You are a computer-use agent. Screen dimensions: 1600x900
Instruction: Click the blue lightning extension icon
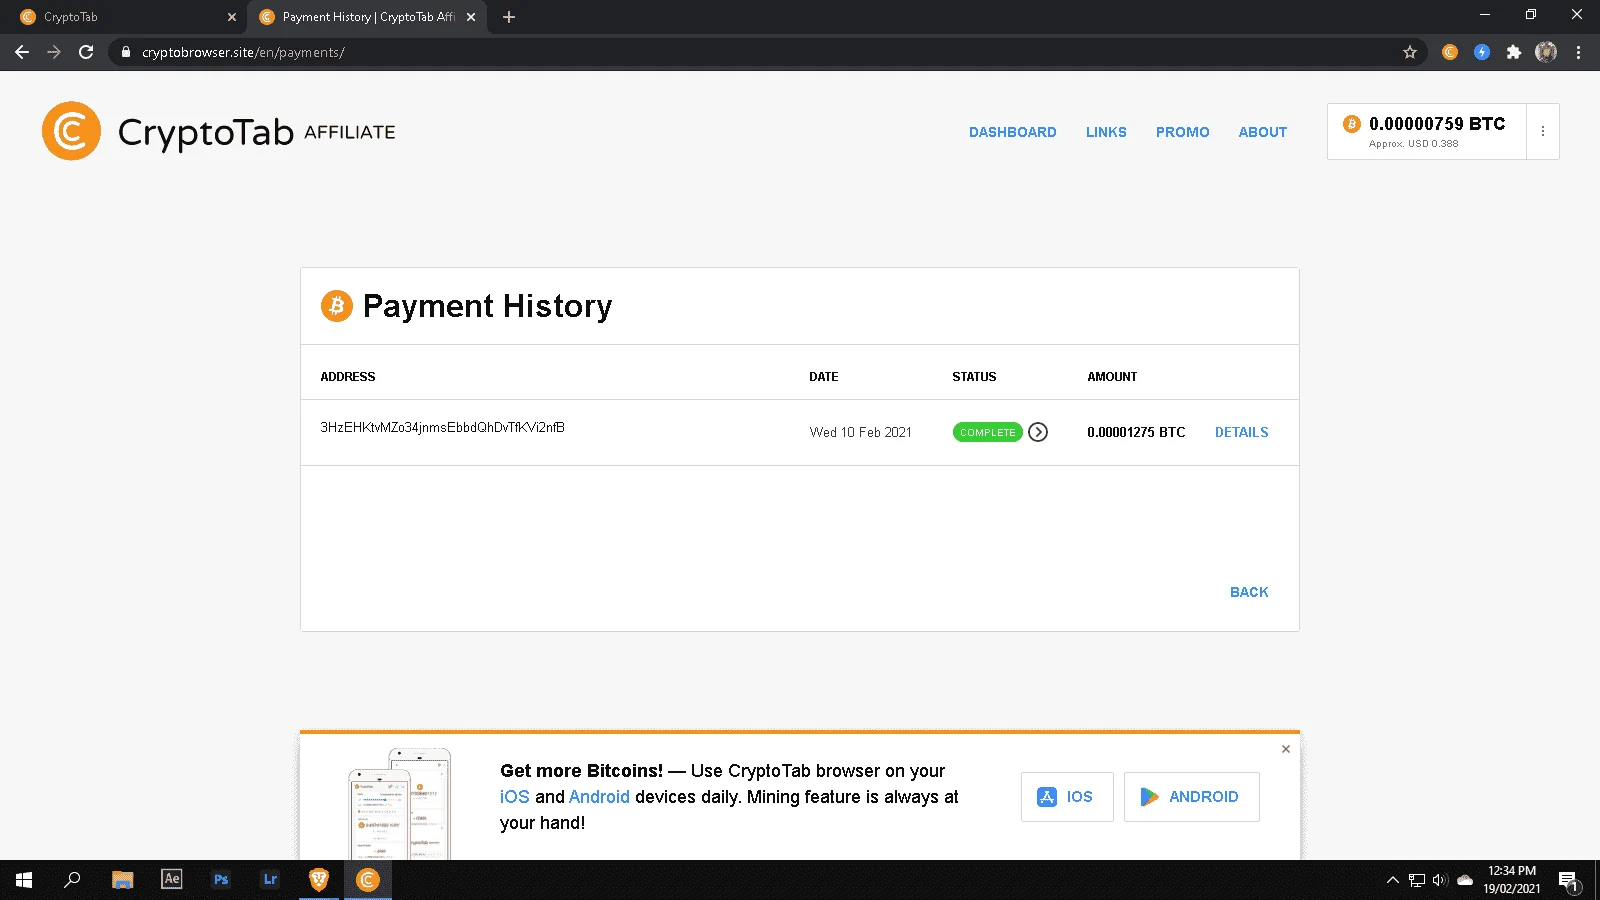(1482, 52)
